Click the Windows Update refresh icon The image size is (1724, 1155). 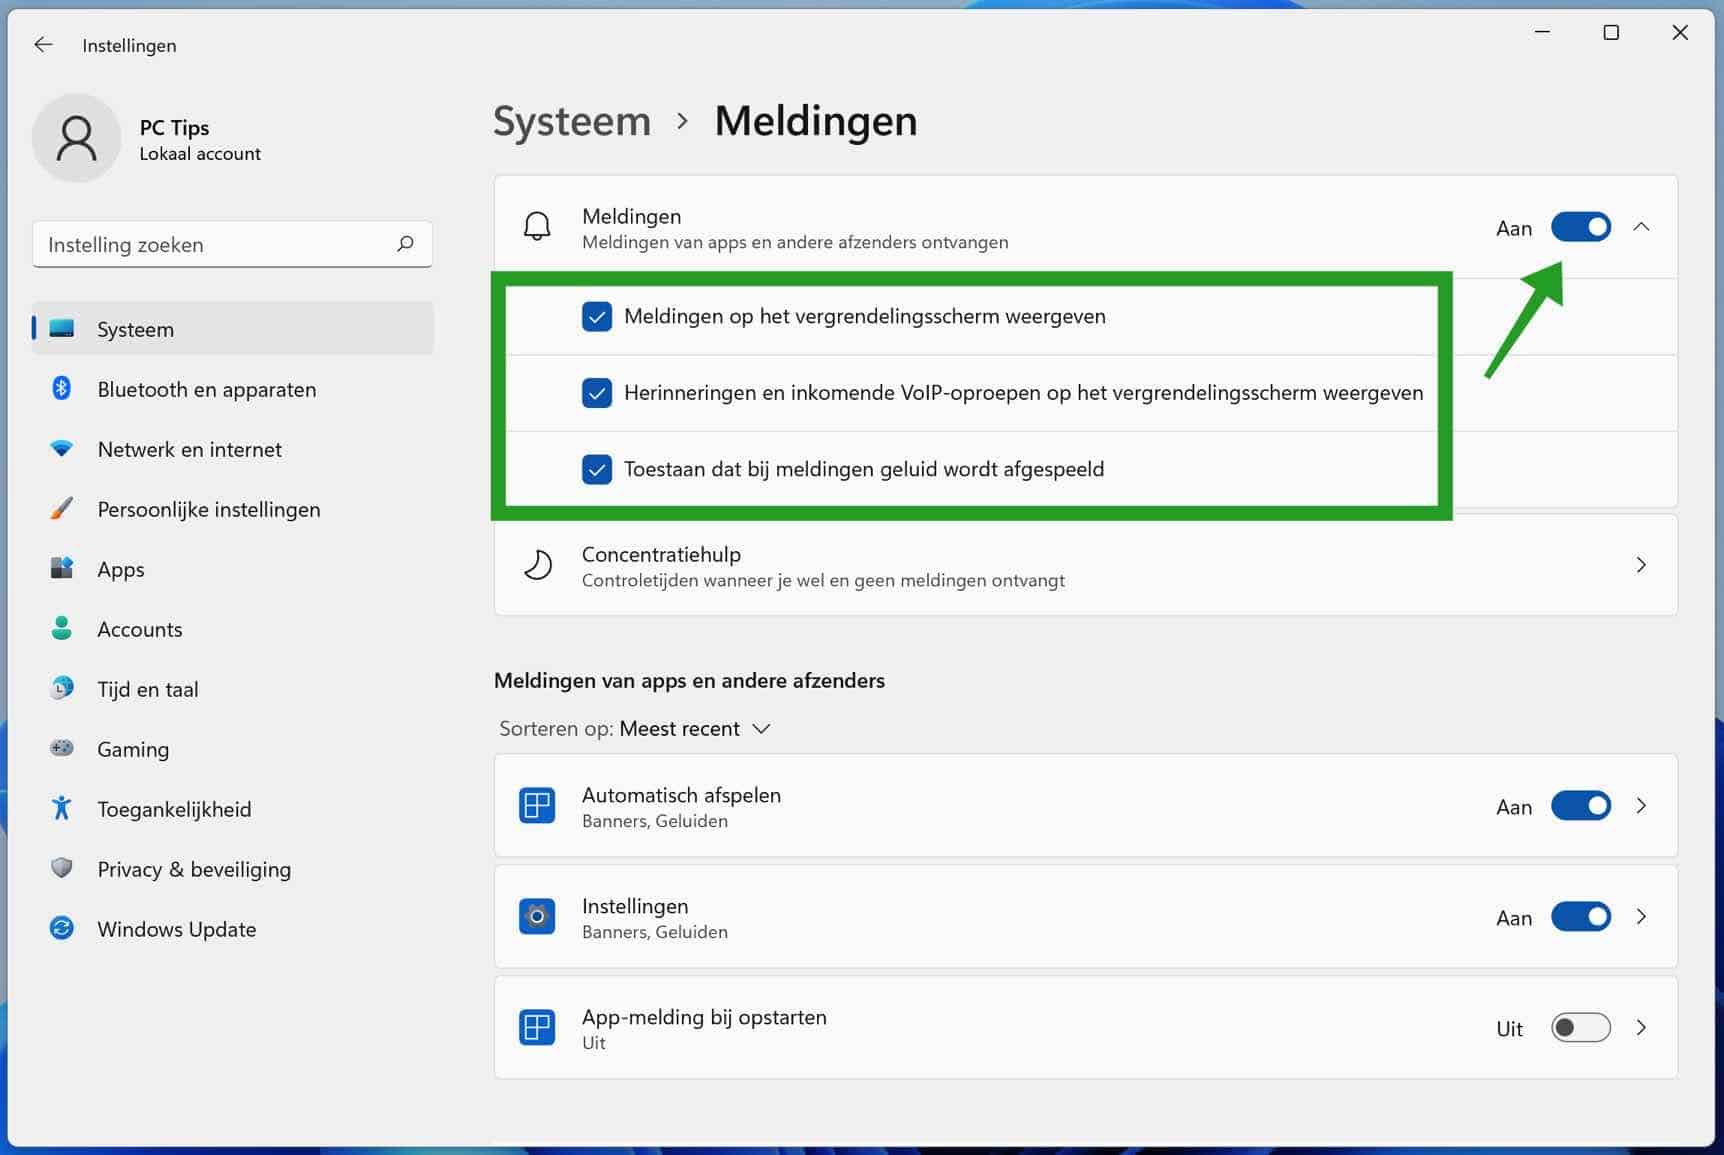(x=62, y=928)
